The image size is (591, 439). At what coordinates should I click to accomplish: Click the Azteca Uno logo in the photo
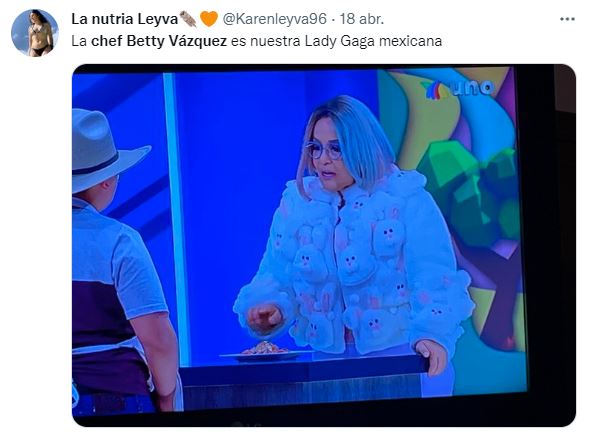(457, 89)
